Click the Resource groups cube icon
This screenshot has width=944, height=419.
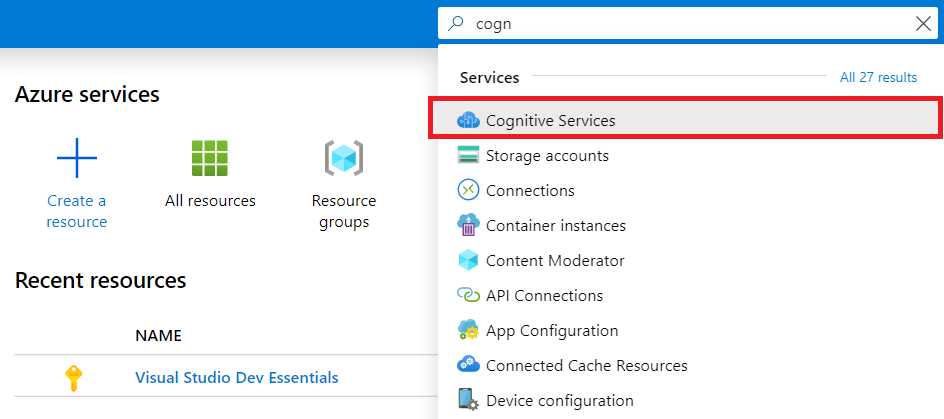pyautogui.click(x=344, y=158)
